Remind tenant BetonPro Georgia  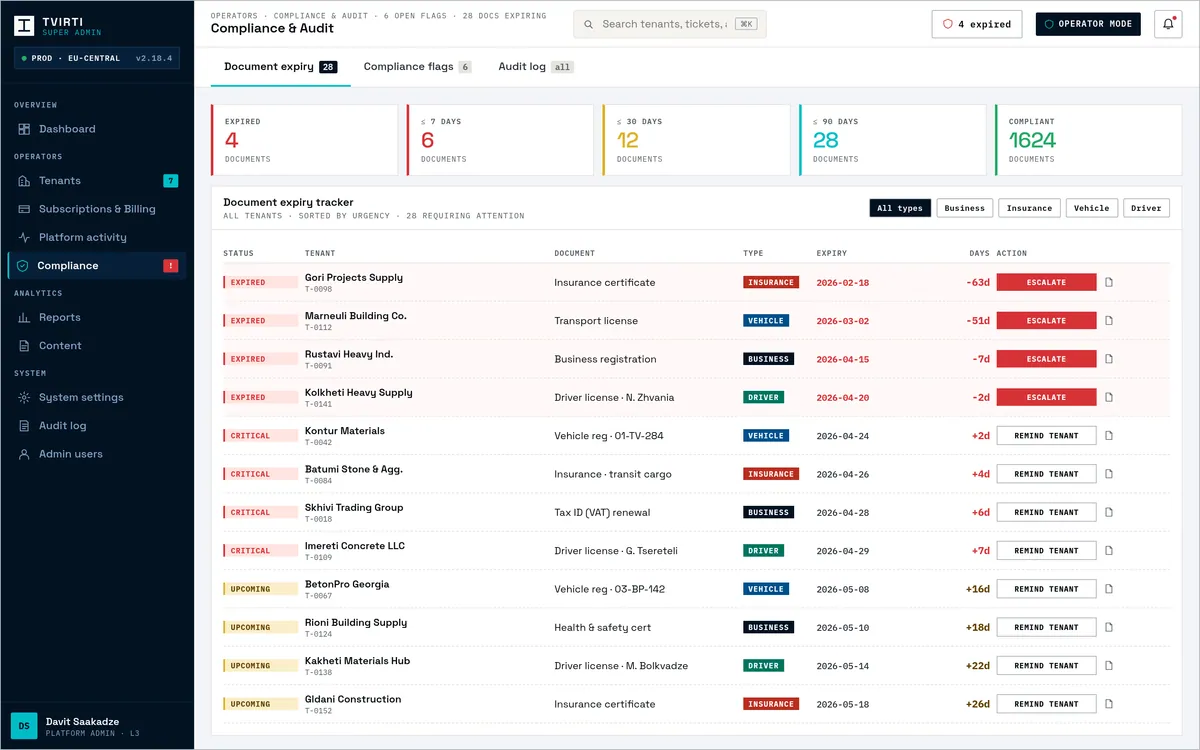tap(1046, 589)
